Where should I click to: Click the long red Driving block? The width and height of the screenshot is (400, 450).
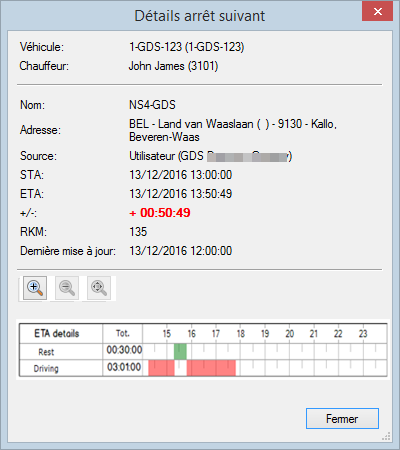pos(211,368)
